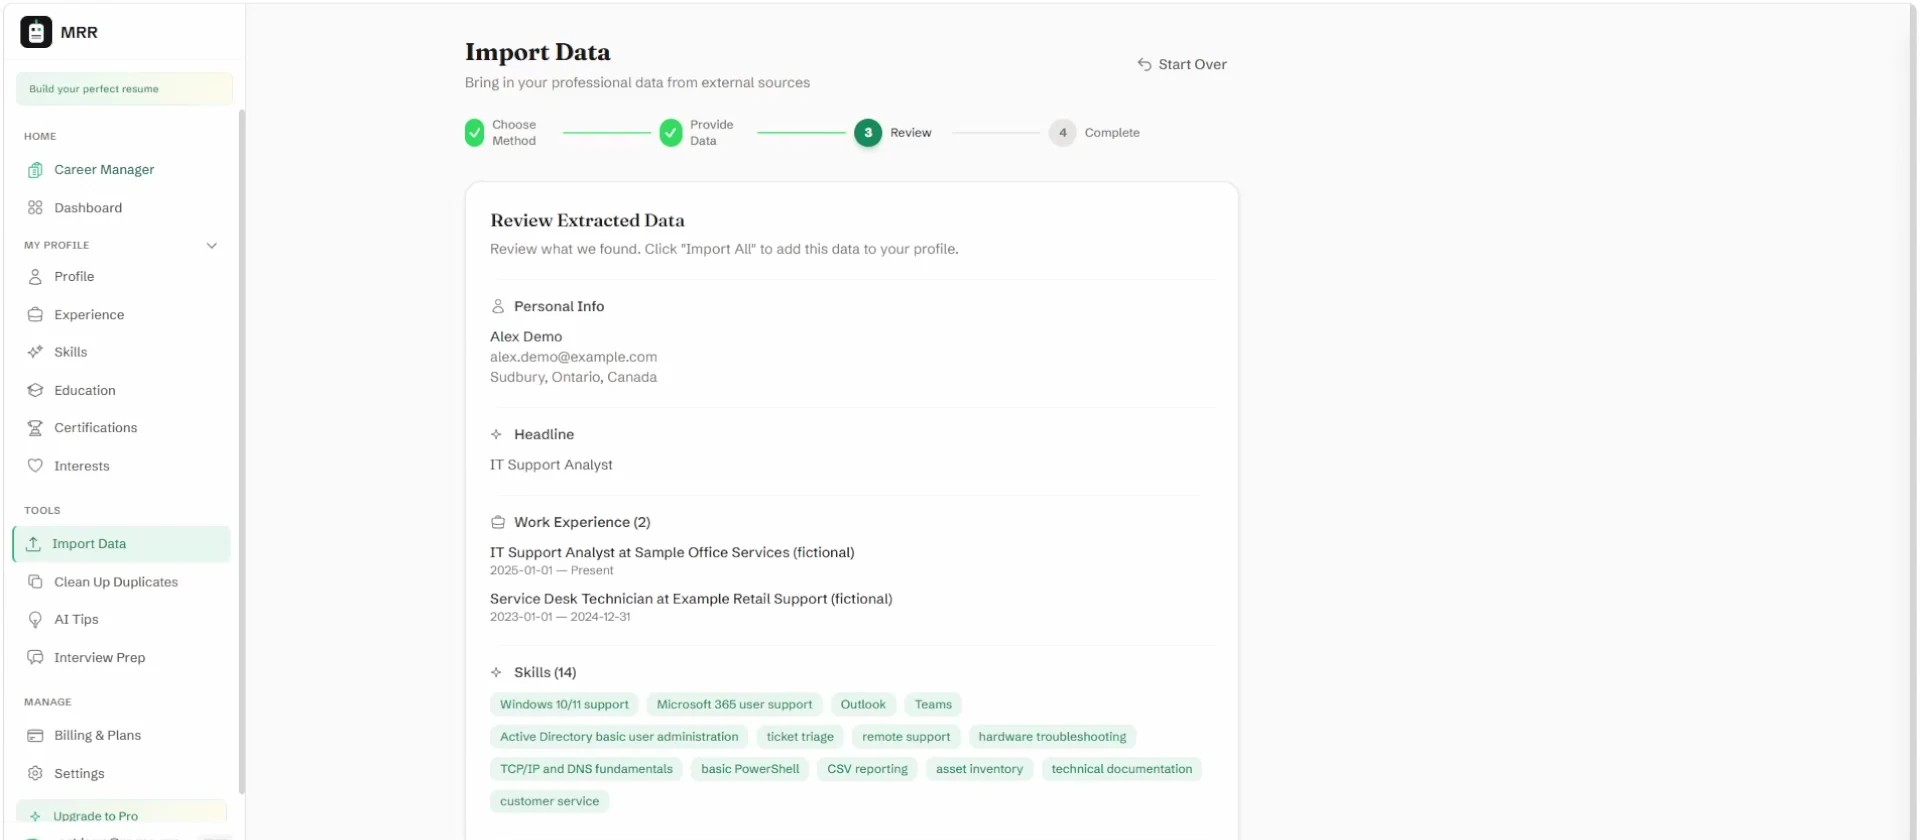Click the Interview Prep chat icon
This screenshot has height=840, width=1920.
[x=35, y=658]
